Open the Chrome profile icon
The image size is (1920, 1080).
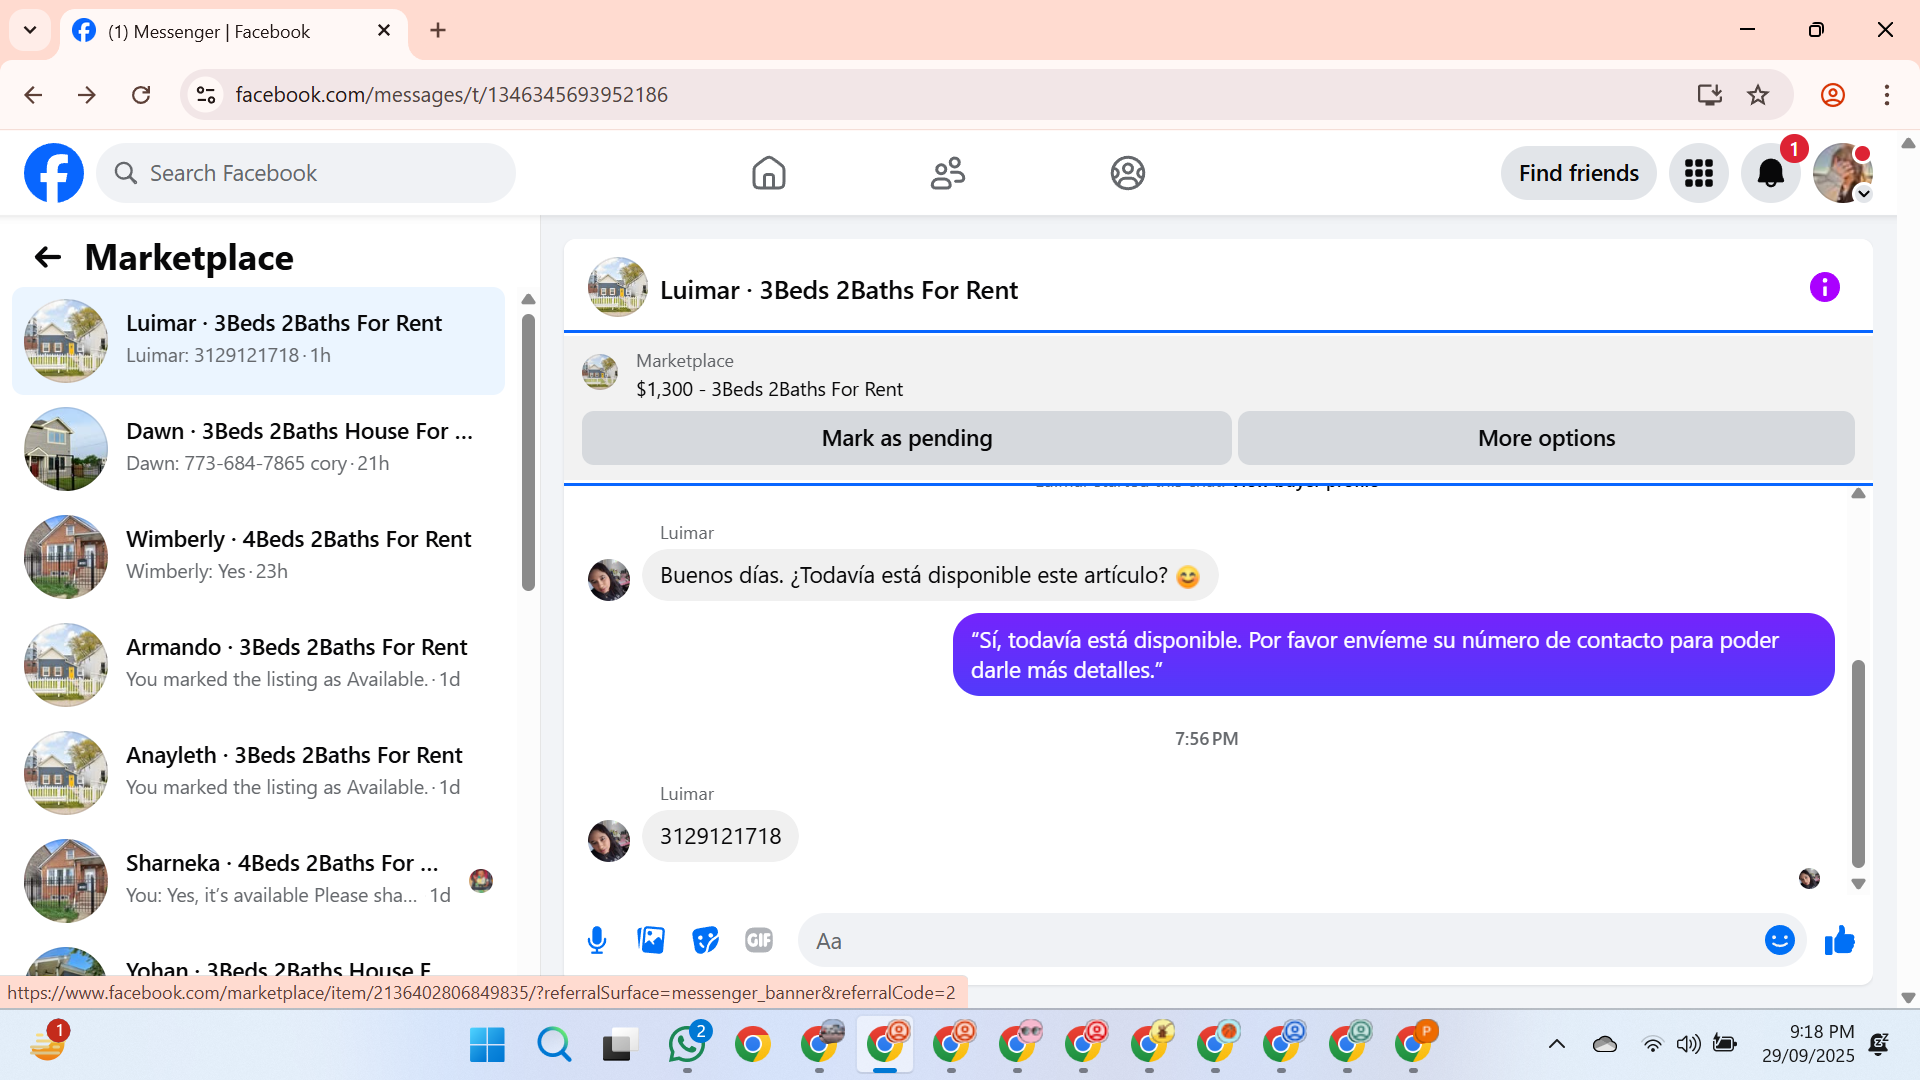pyautogui.click(x=1832, y=95)
